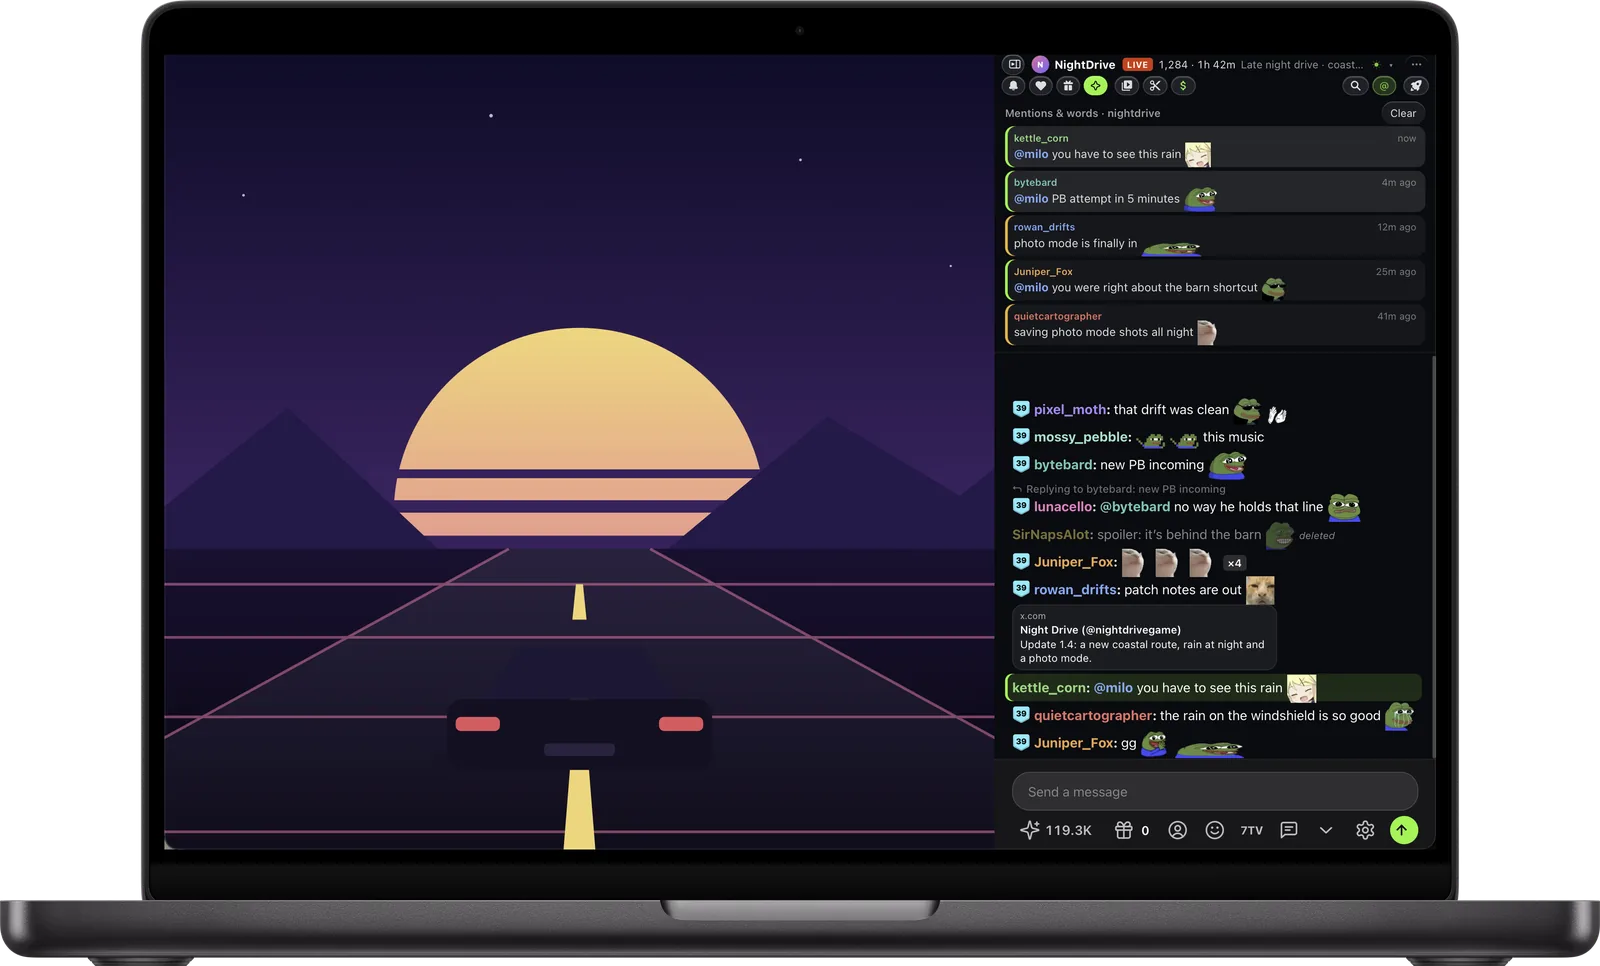Image resolution: width=1600 pixels, height=966 pixels.
Task: Open the x.com Night Drive link preview
Action: pos(1144,637)
